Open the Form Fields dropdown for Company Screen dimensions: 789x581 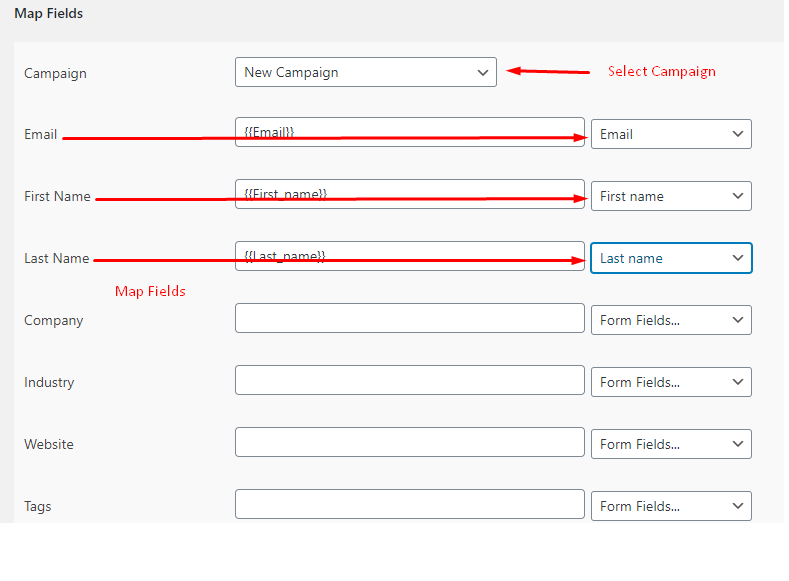pyautogui.click(x=671, y=320)
